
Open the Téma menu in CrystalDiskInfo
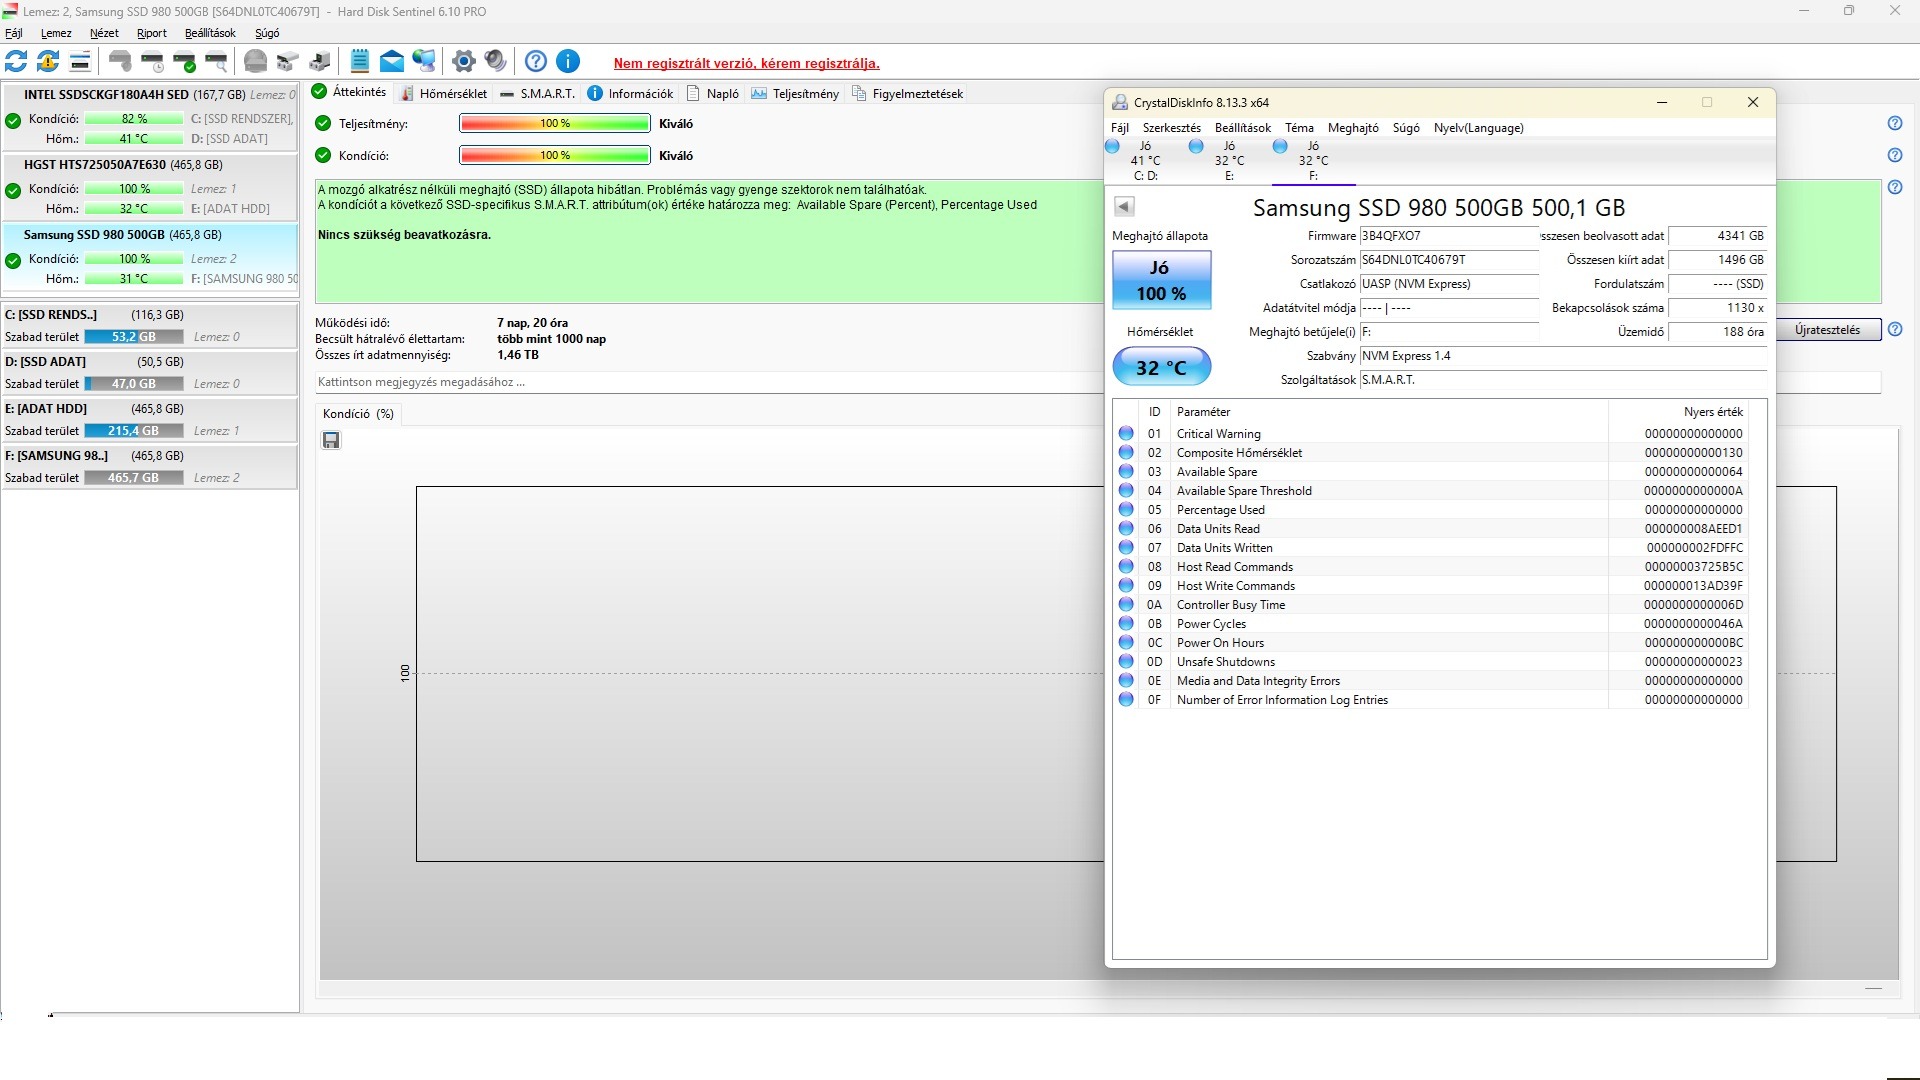coord(1299,128)
